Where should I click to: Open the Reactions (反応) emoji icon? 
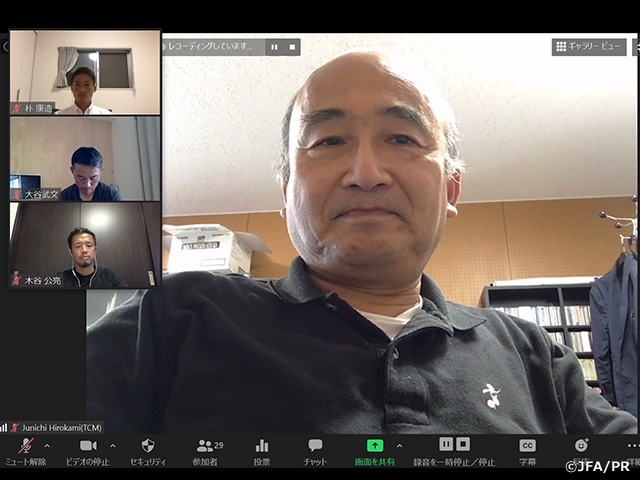click(581, 446)
